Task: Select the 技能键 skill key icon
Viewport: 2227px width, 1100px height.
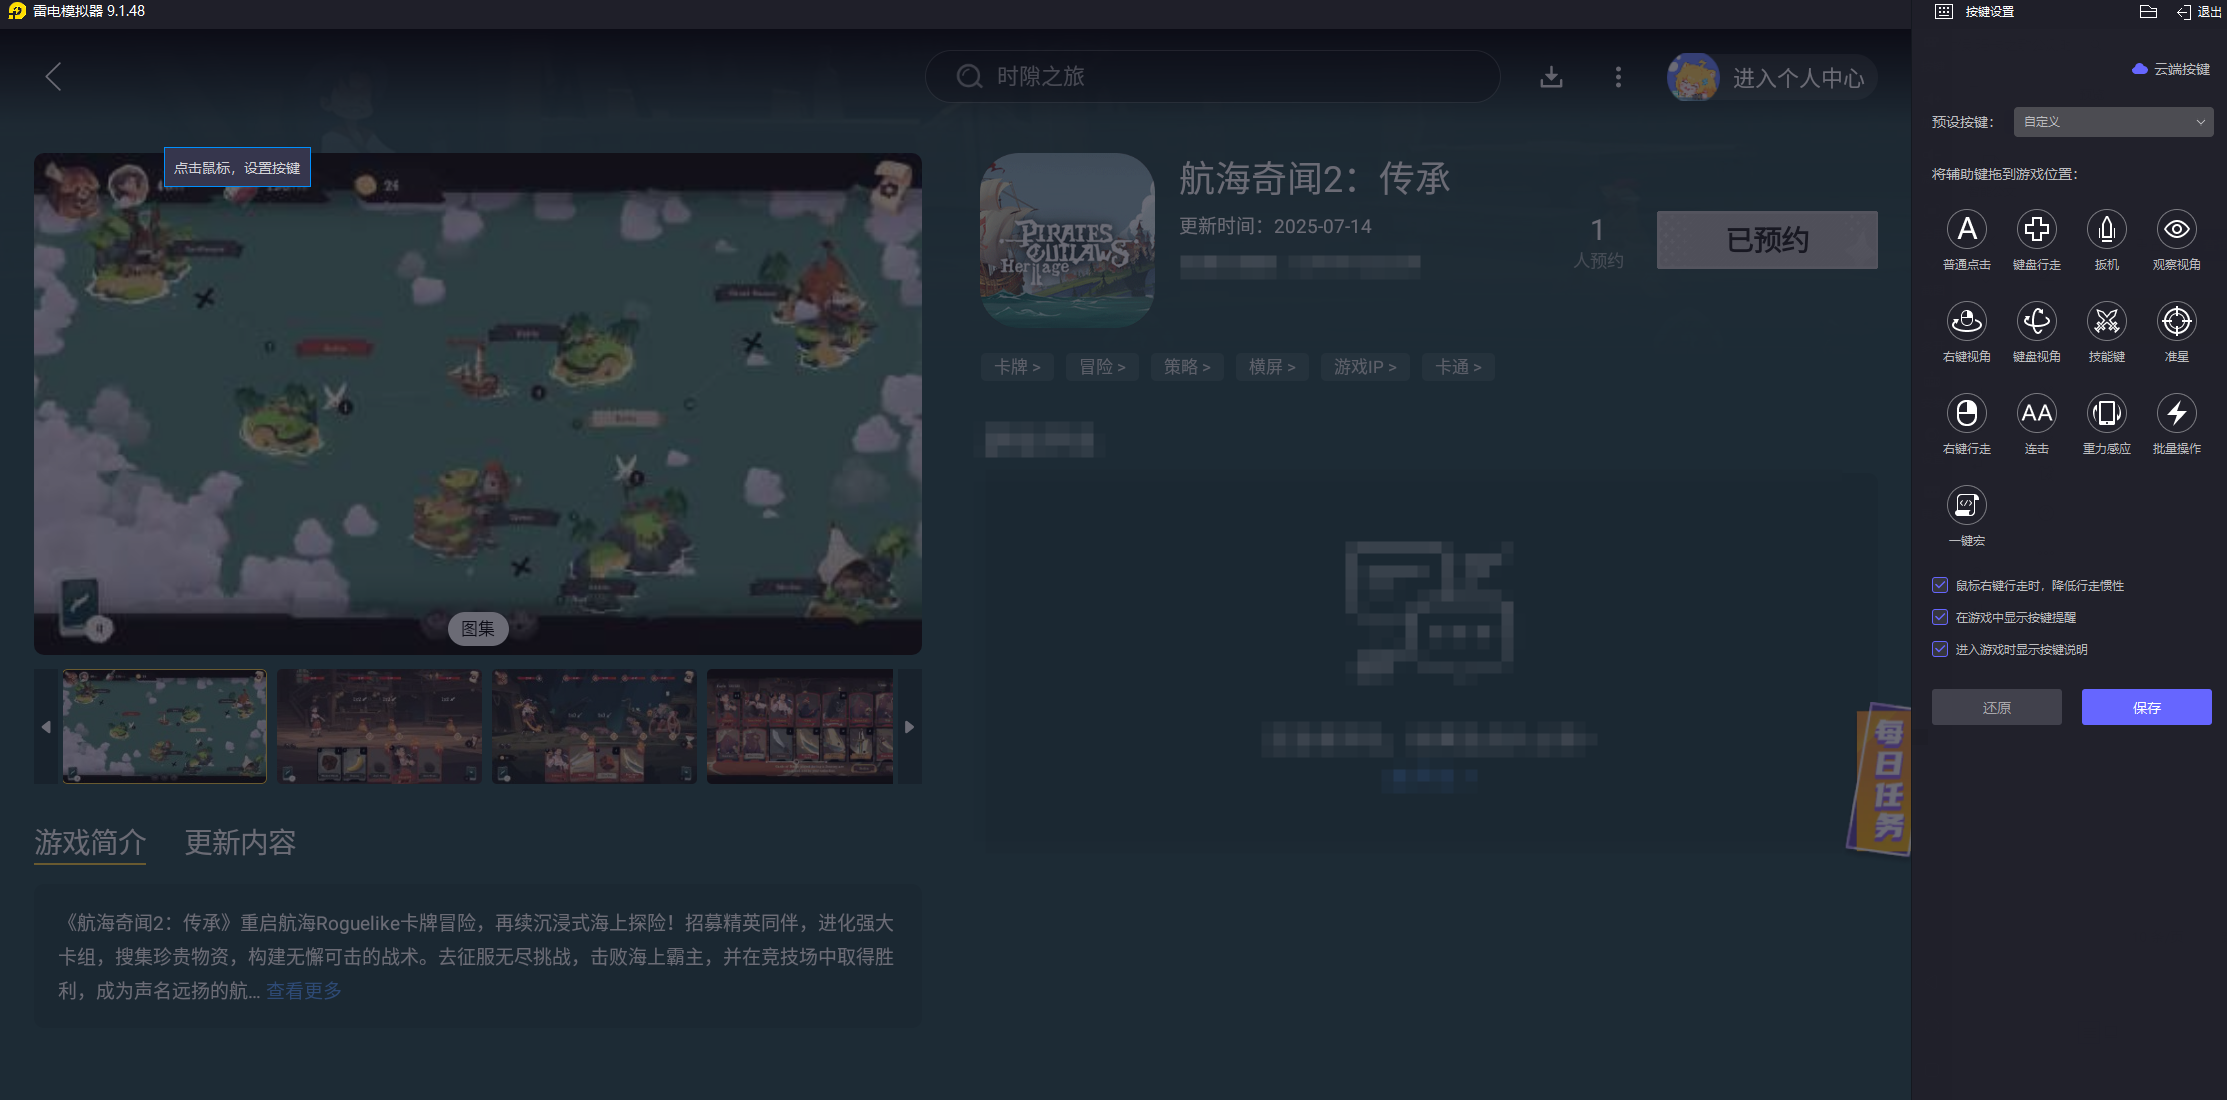Action: click(2106, 321)
